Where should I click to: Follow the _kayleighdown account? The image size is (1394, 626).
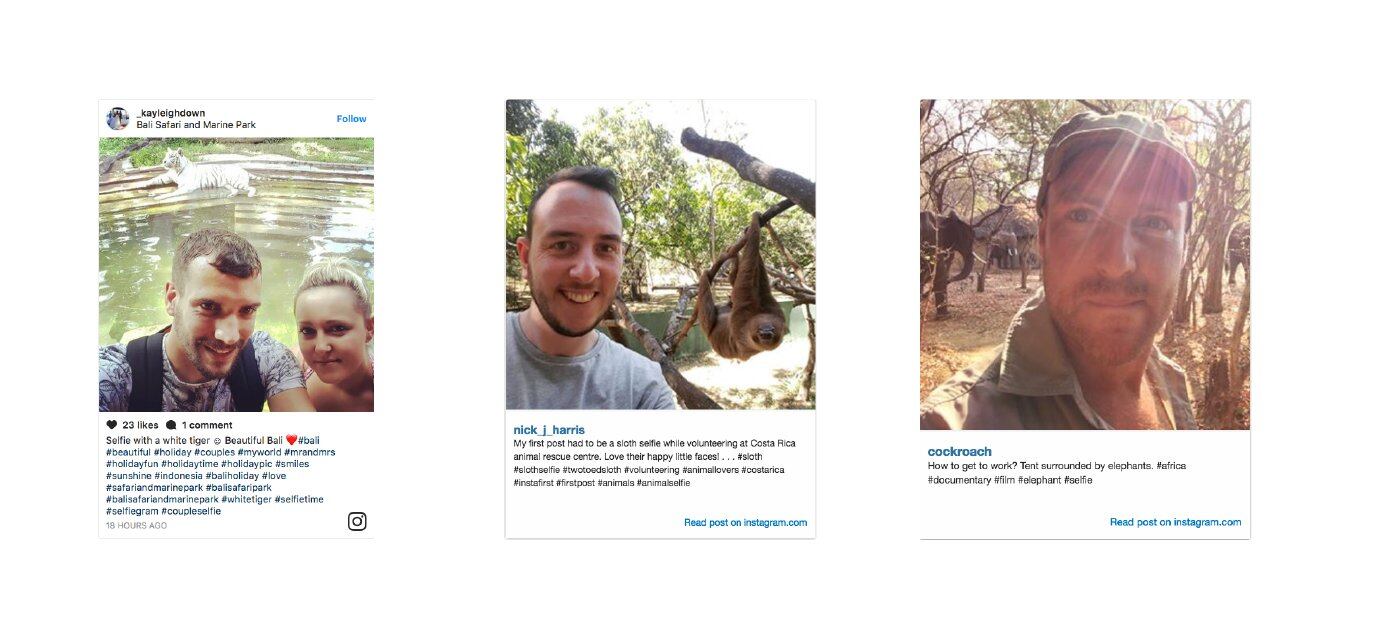[x=351, y=119]
